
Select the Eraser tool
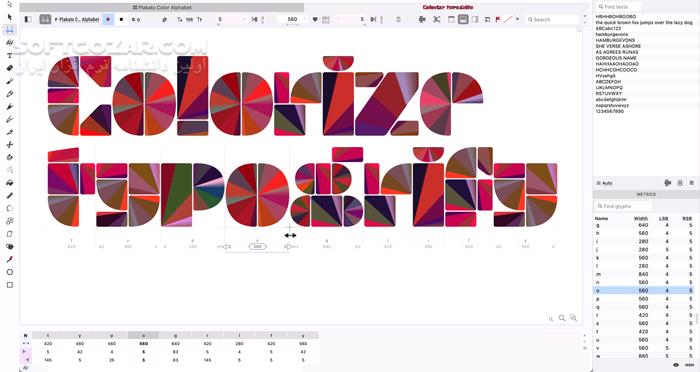pos(10,68)
